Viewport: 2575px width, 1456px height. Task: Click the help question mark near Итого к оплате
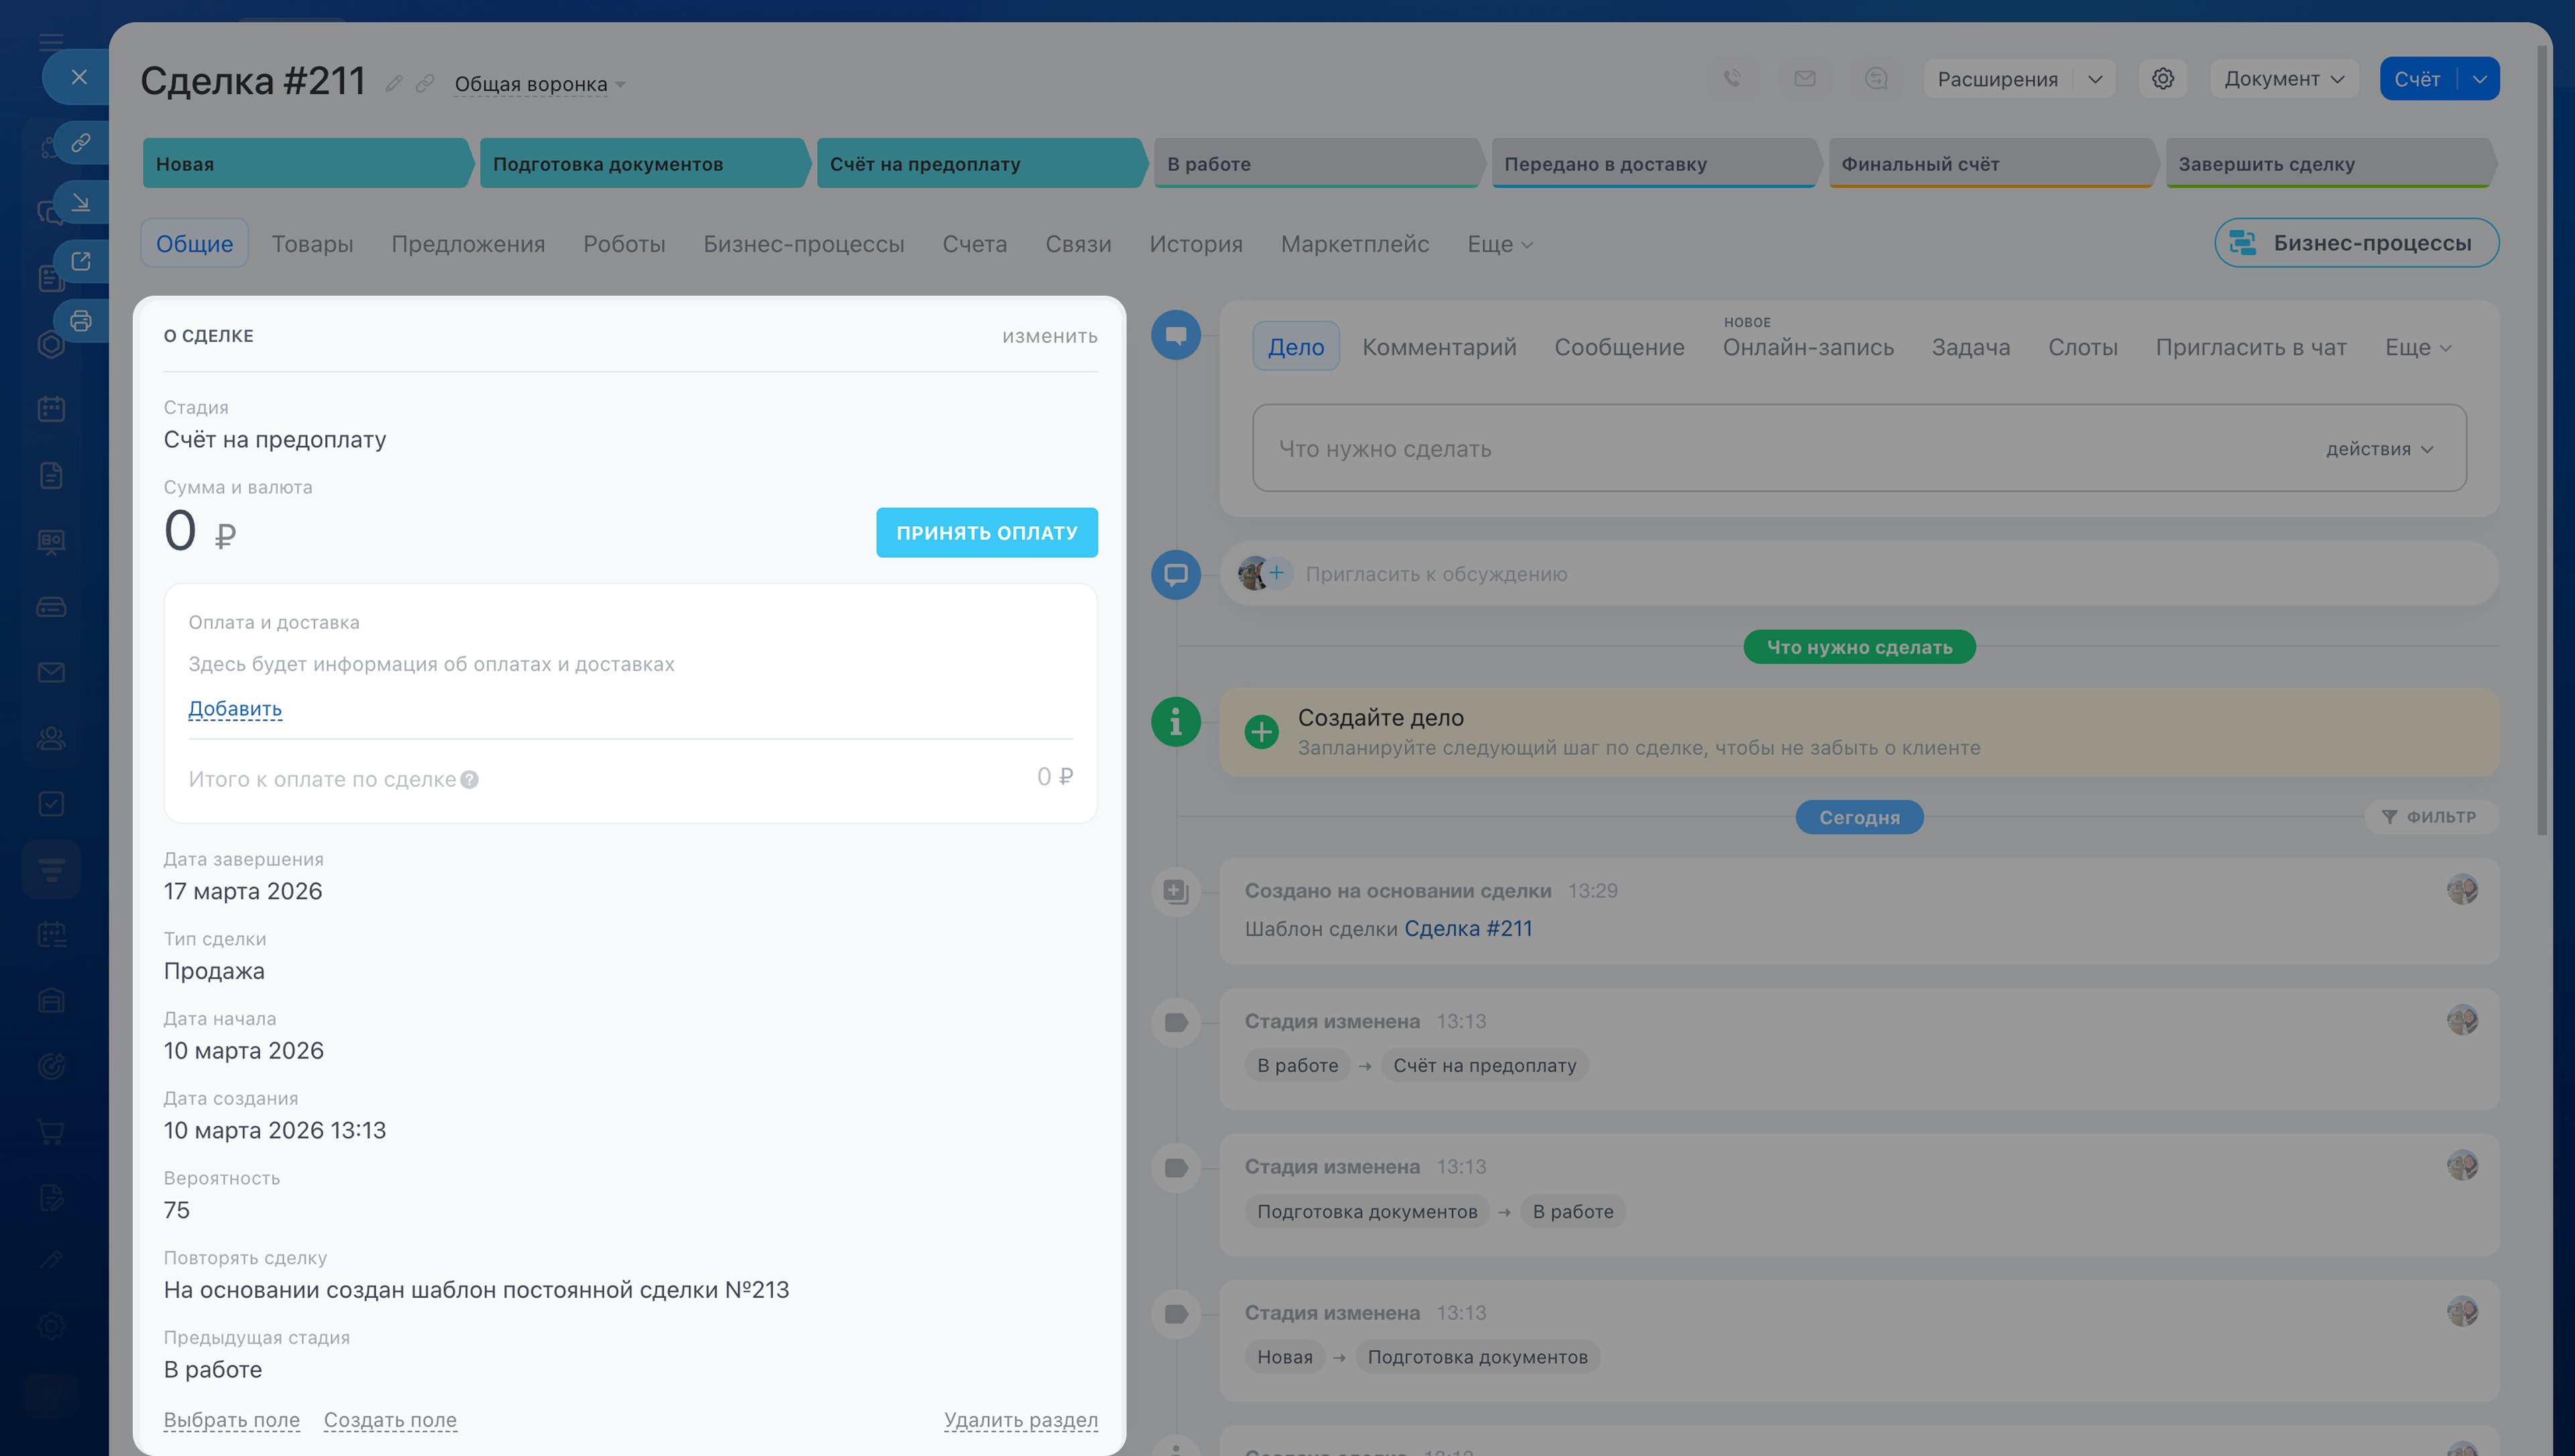point(469,780)
